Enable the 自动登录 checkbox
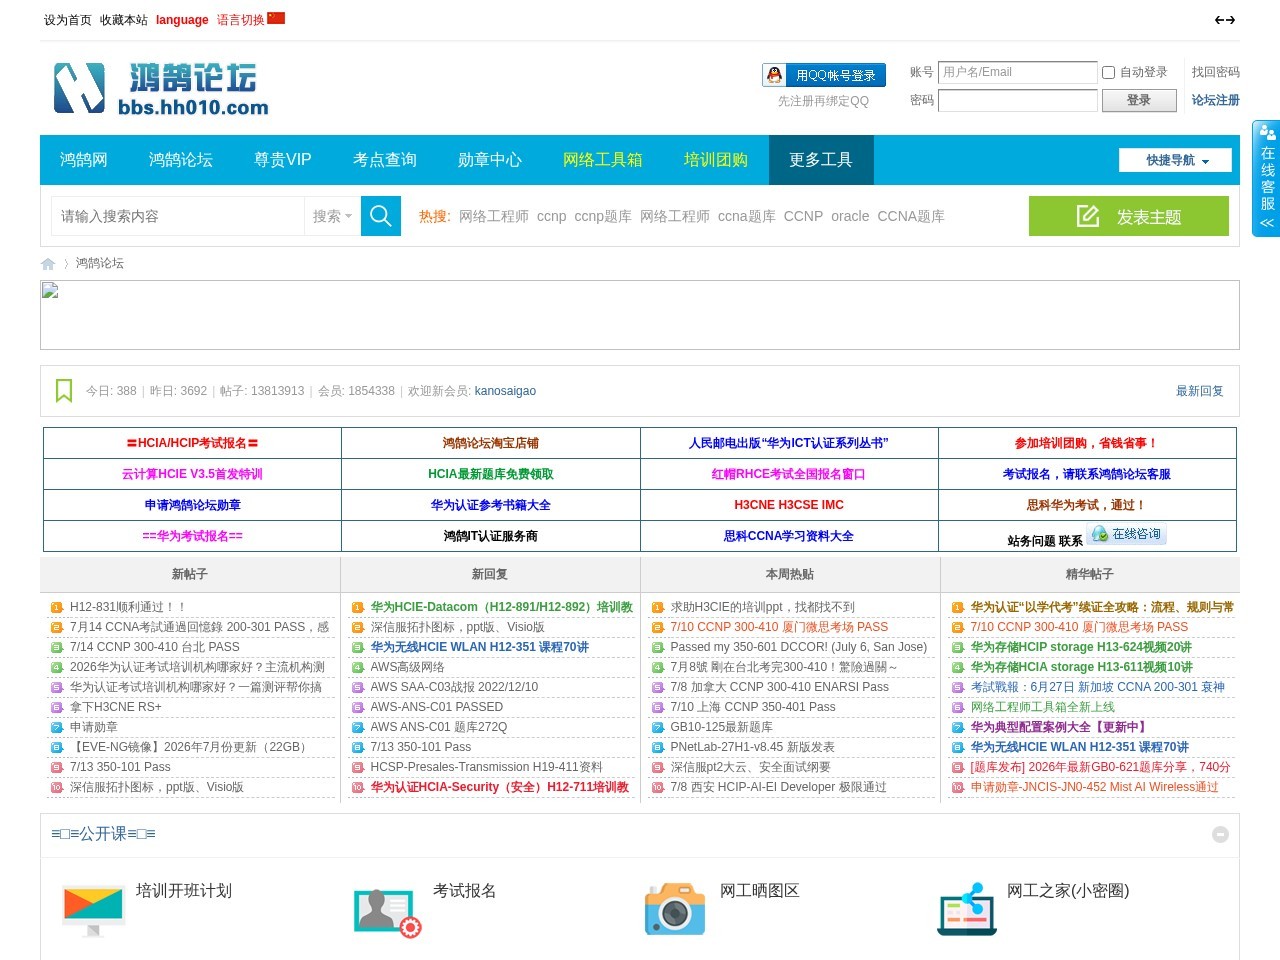This screenshot has height=960, width=1280. tap(1108, 72)
